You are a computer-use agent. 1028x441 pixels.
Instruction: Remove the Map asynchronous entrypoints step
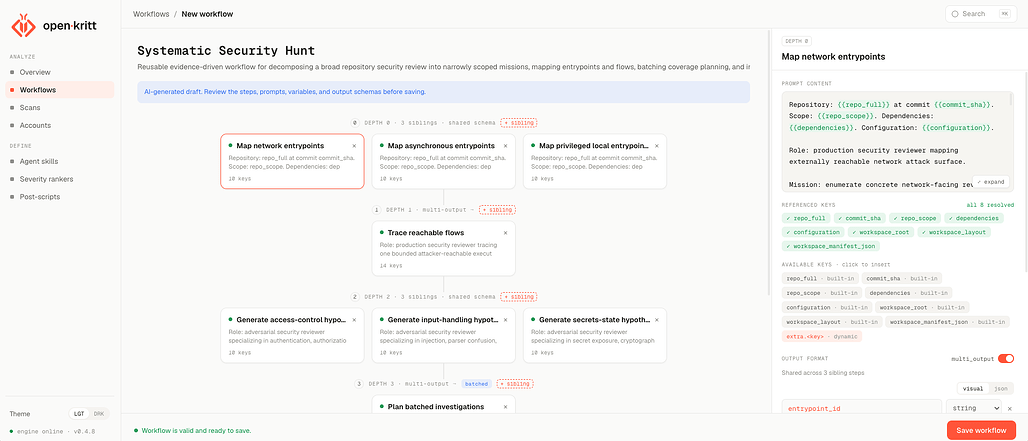505,146
